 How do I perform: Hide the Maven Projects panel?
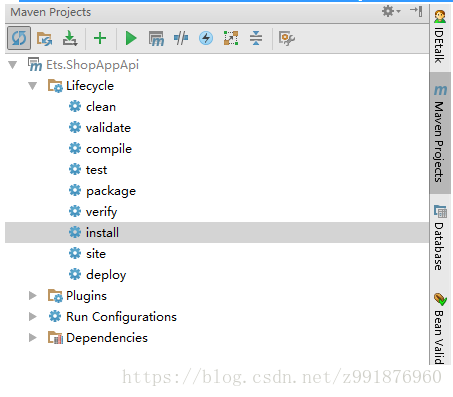click(x=416, y=11)
